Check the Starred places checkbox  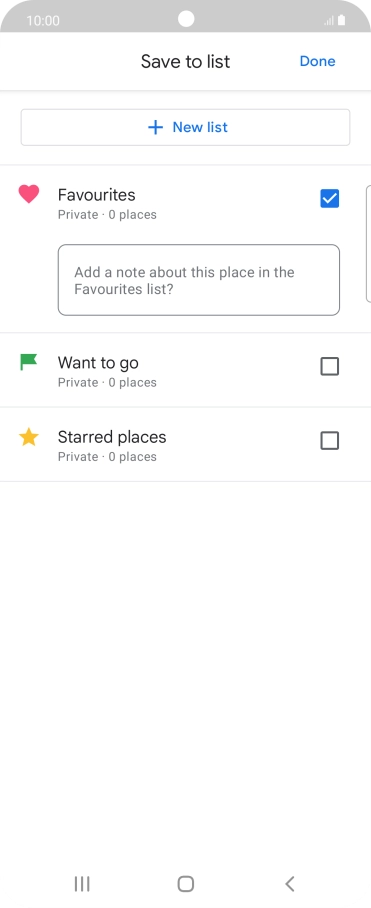(329, 441)
